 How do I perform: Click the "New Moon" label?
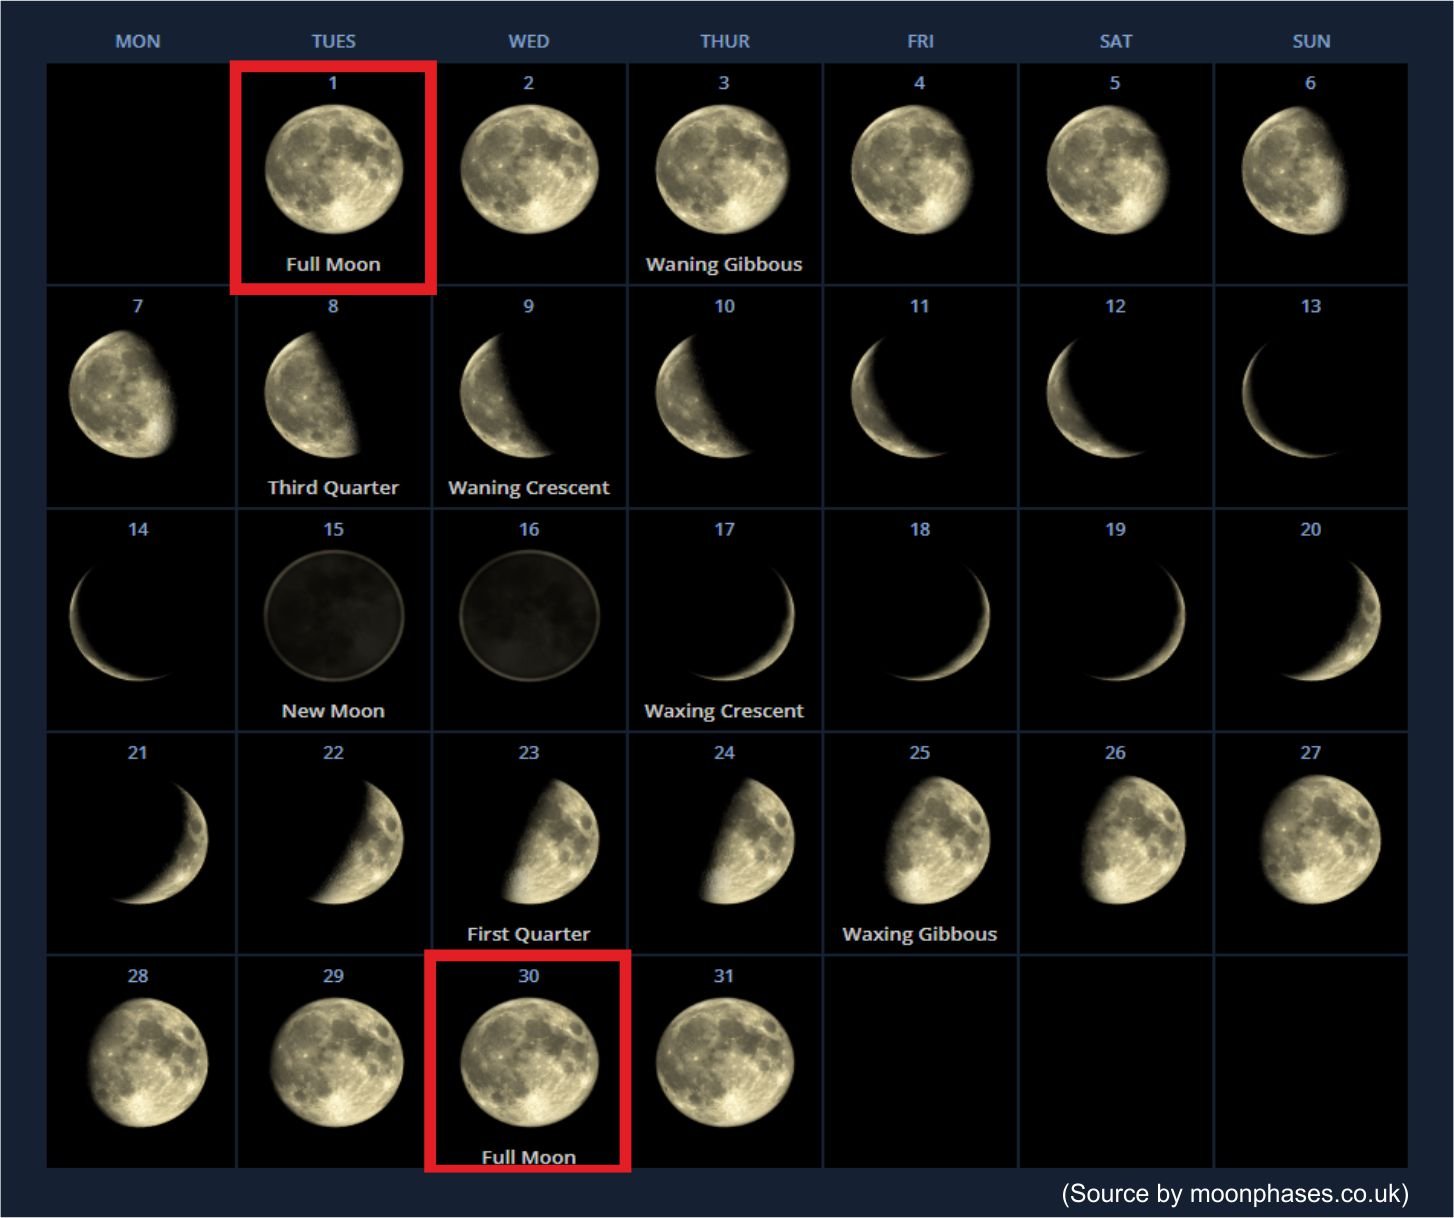333,711
